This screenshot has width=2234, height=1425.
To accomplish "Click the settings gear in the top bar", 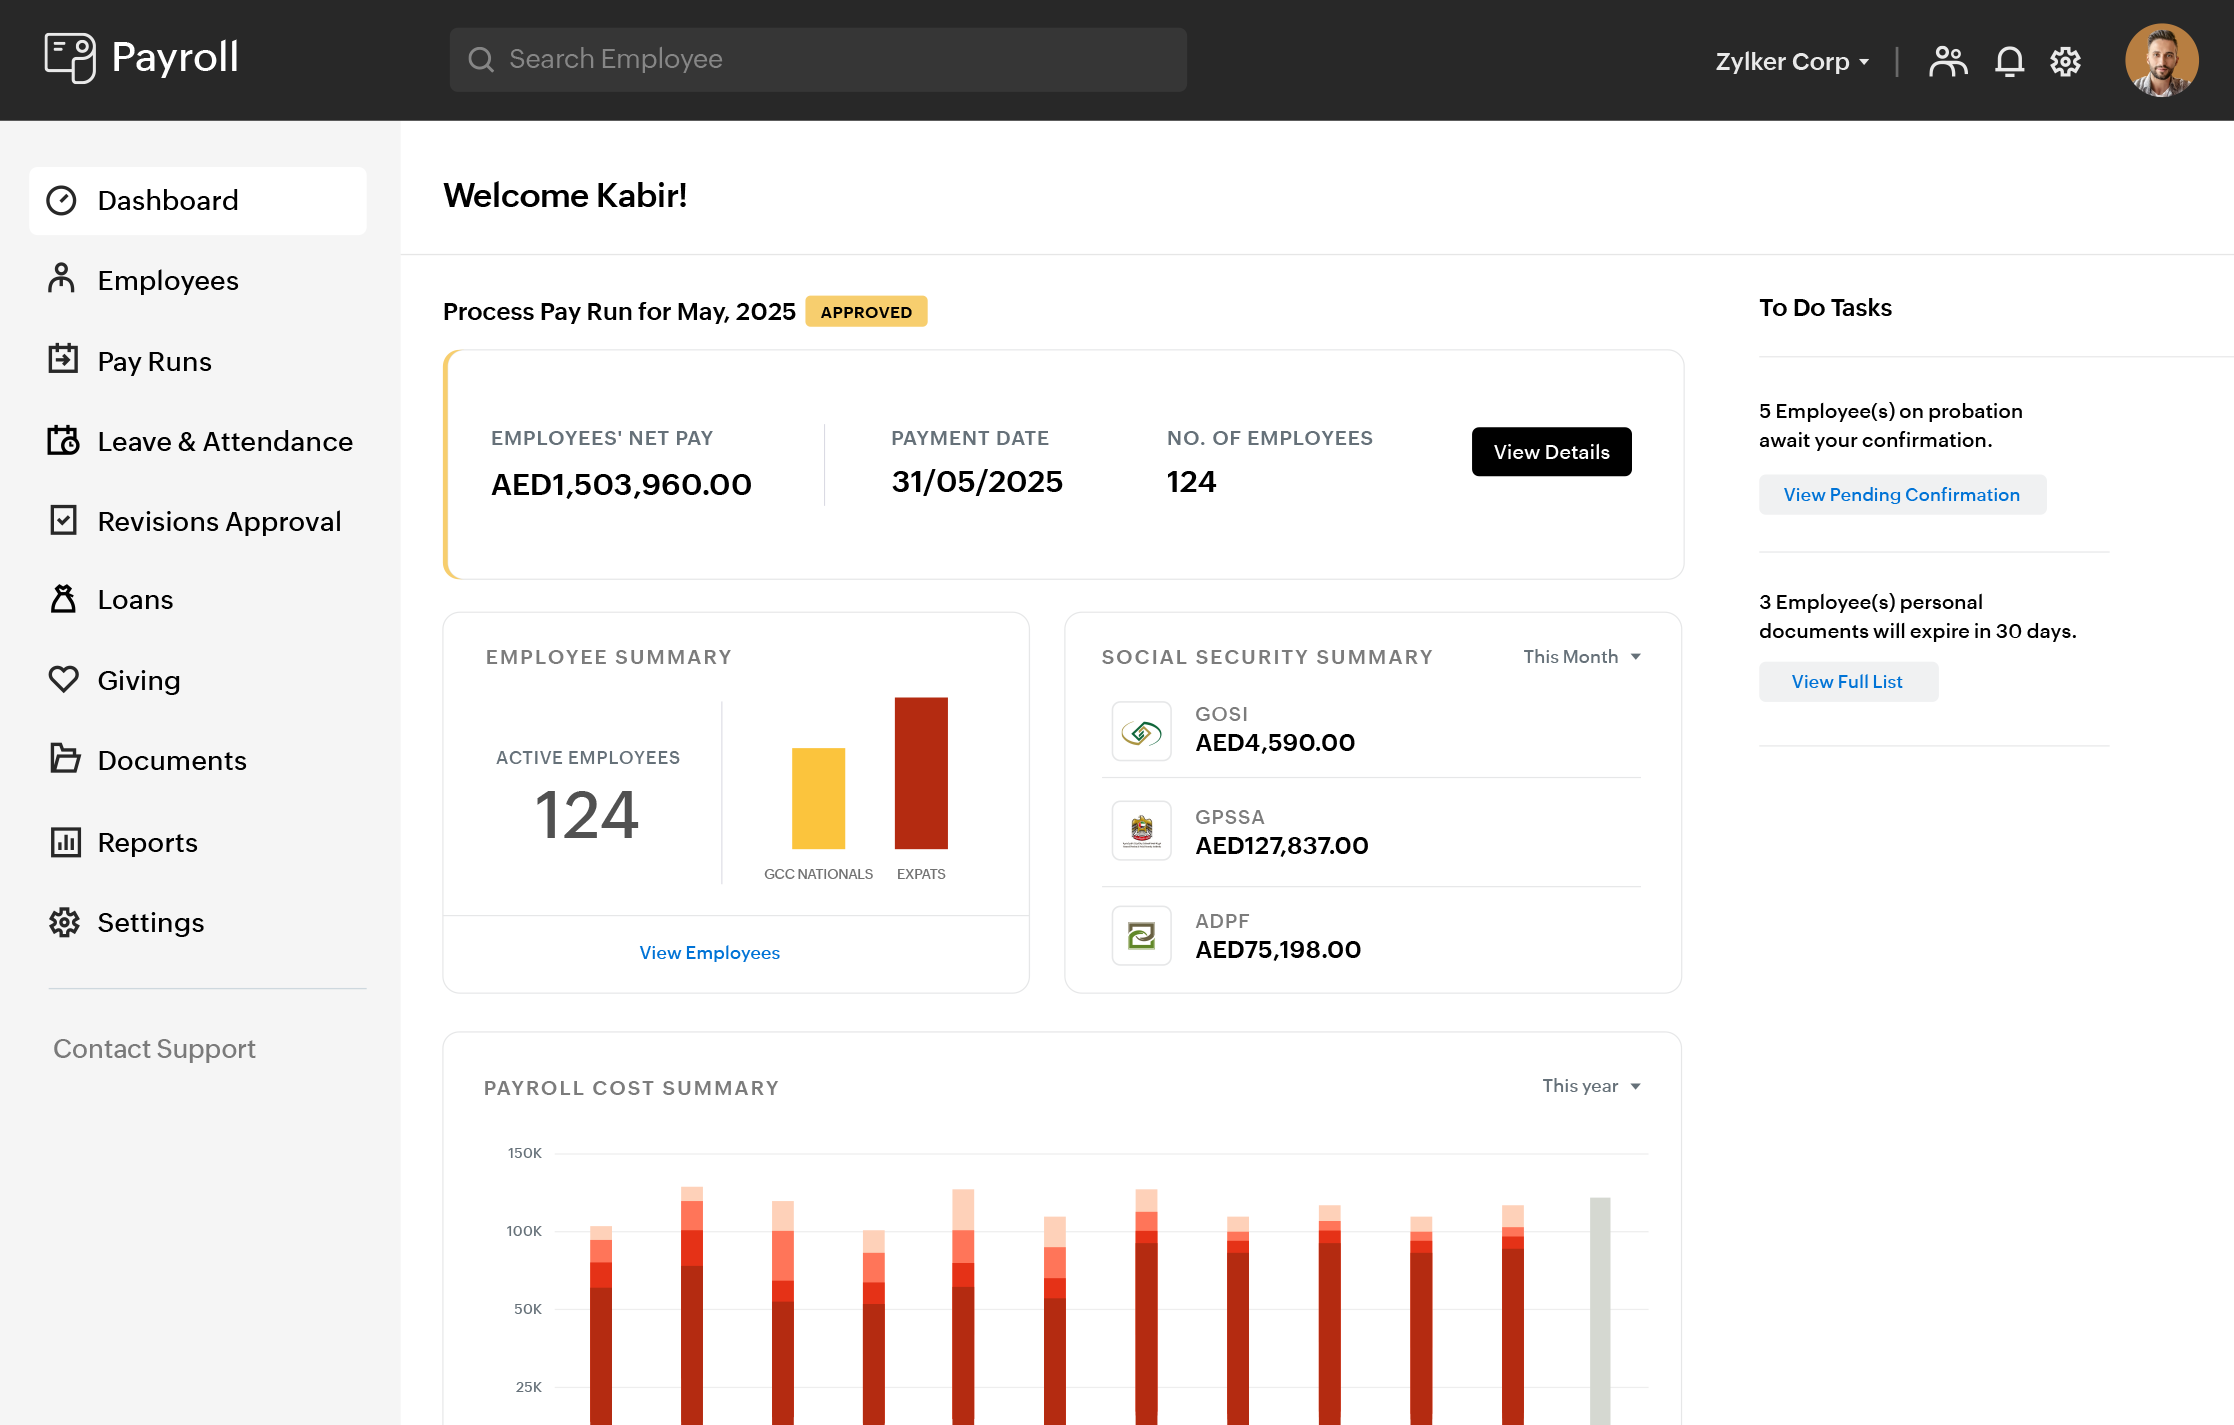I will click(2065, 60).
